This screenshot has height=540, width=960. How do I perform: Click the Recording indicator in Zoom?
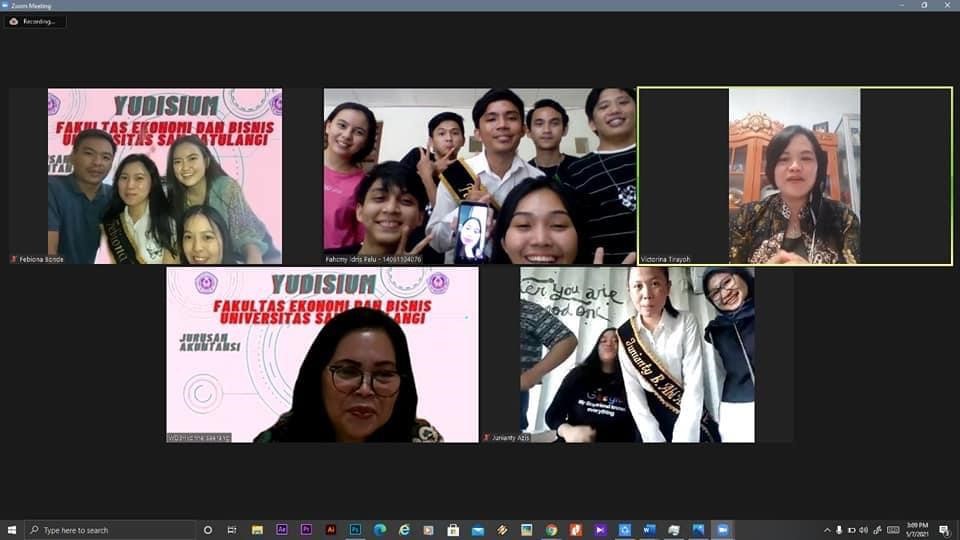[x=35, y=21]
